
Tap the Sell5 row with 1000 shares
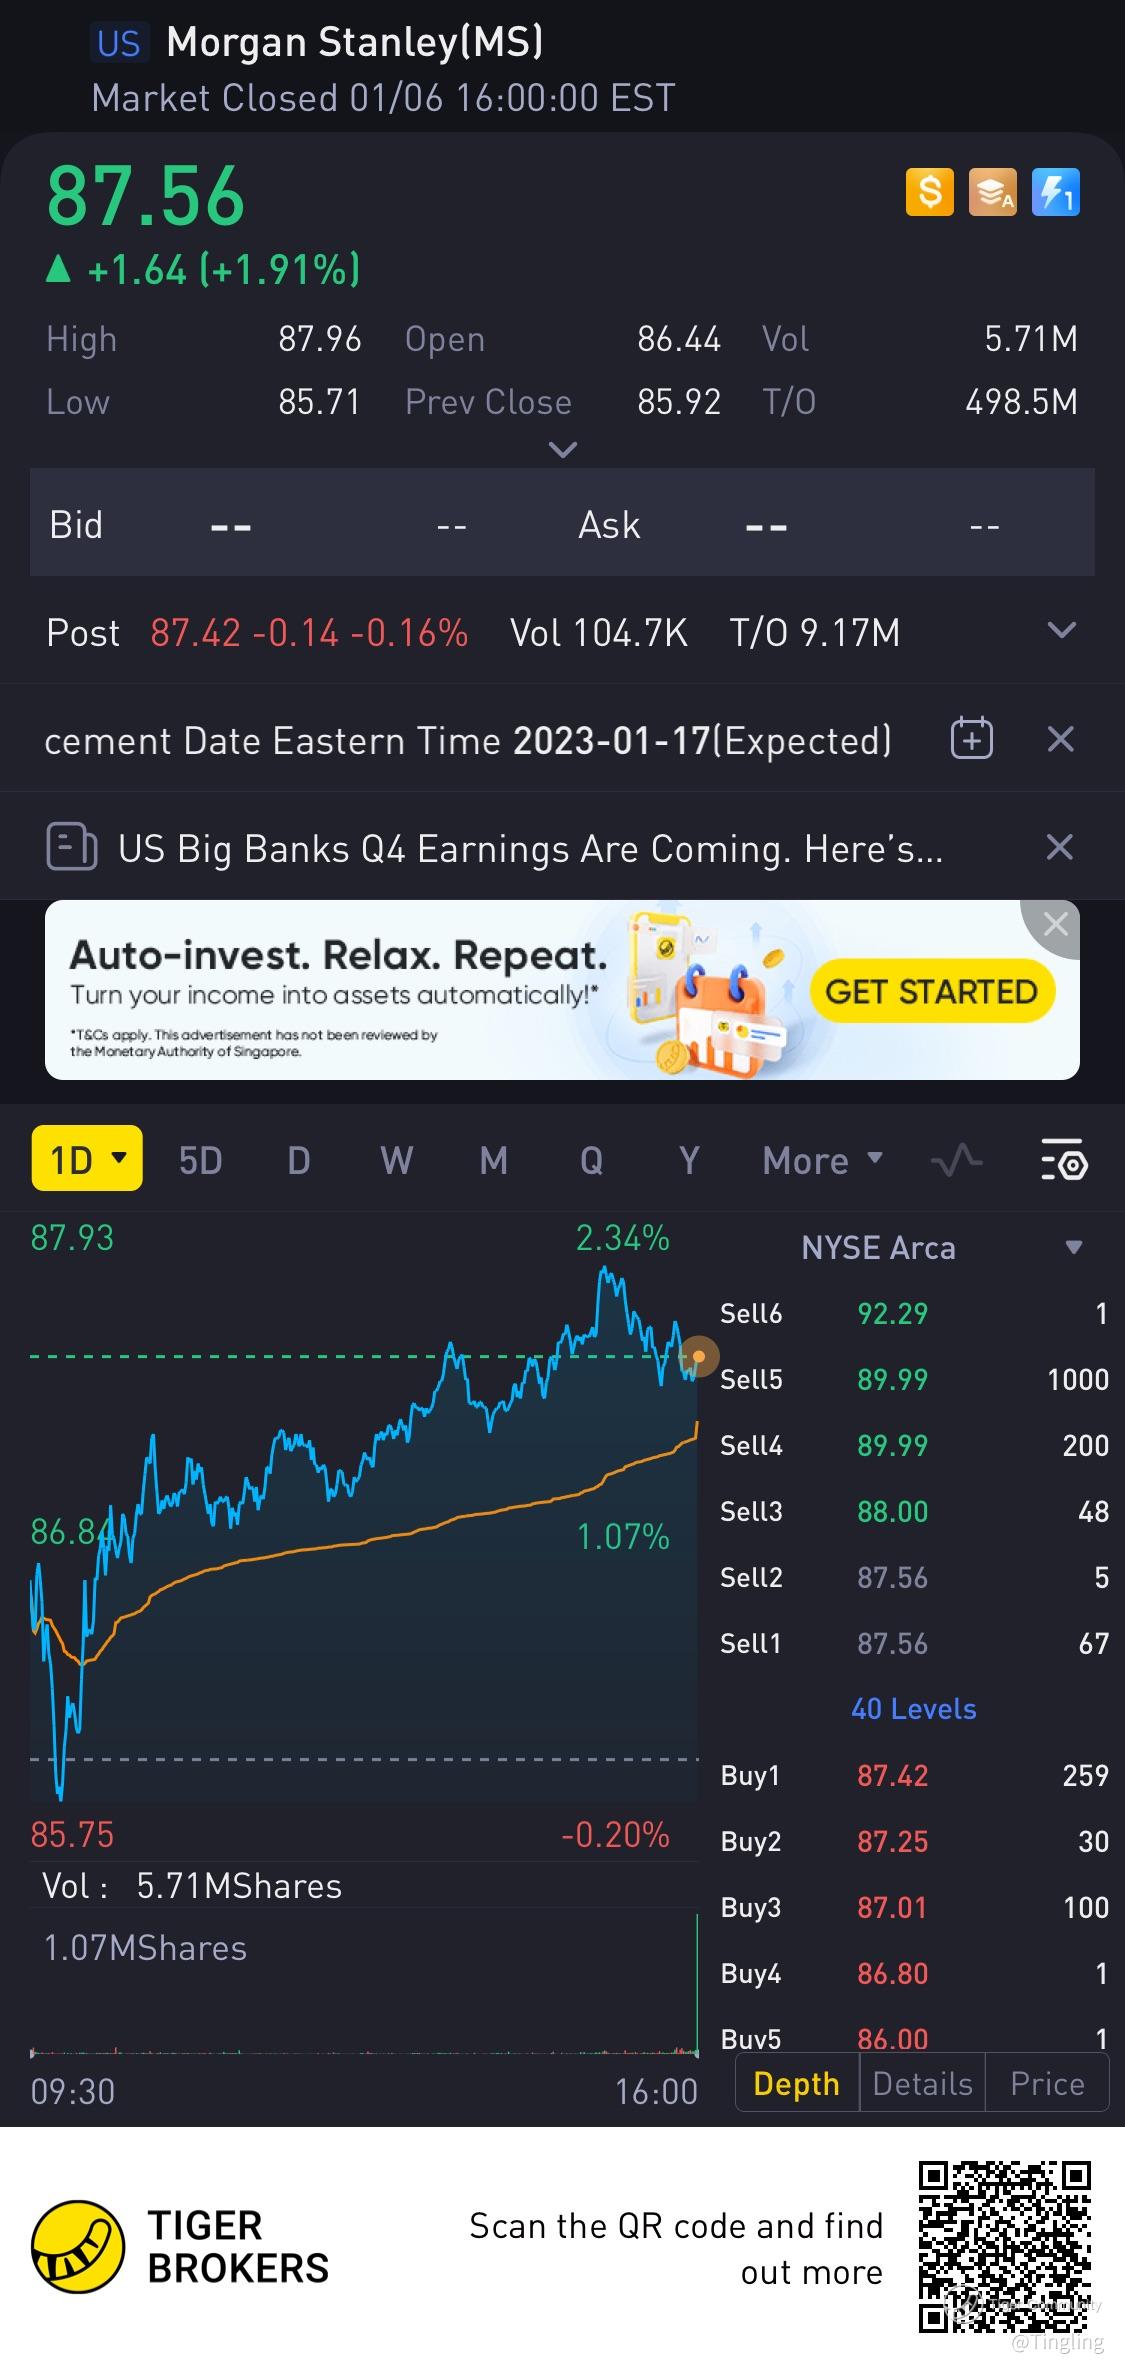914,1379
